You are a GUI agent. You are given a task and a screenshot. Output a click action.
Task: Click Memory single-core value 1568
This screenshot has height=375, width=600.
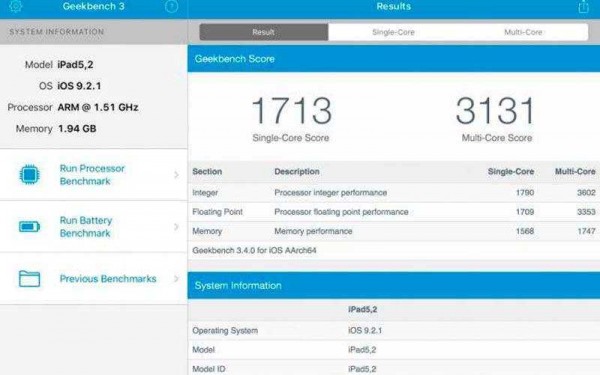pos(525,231)
